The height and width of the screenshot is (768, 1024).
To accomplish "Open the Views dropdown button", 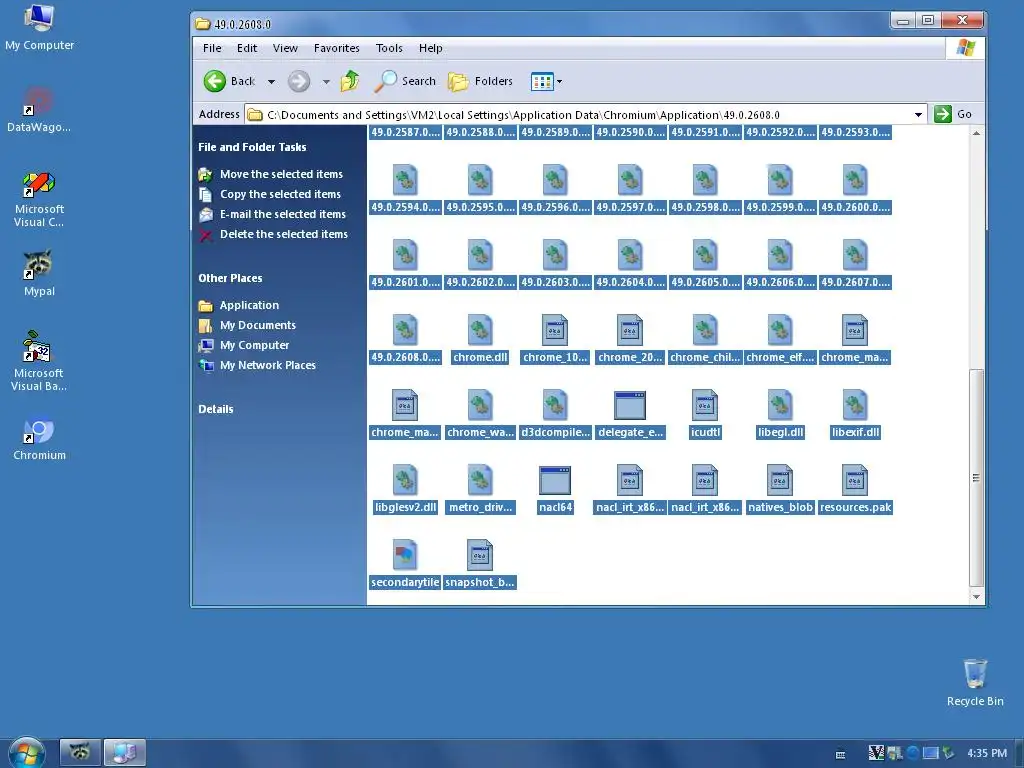I will click(547, 82).
